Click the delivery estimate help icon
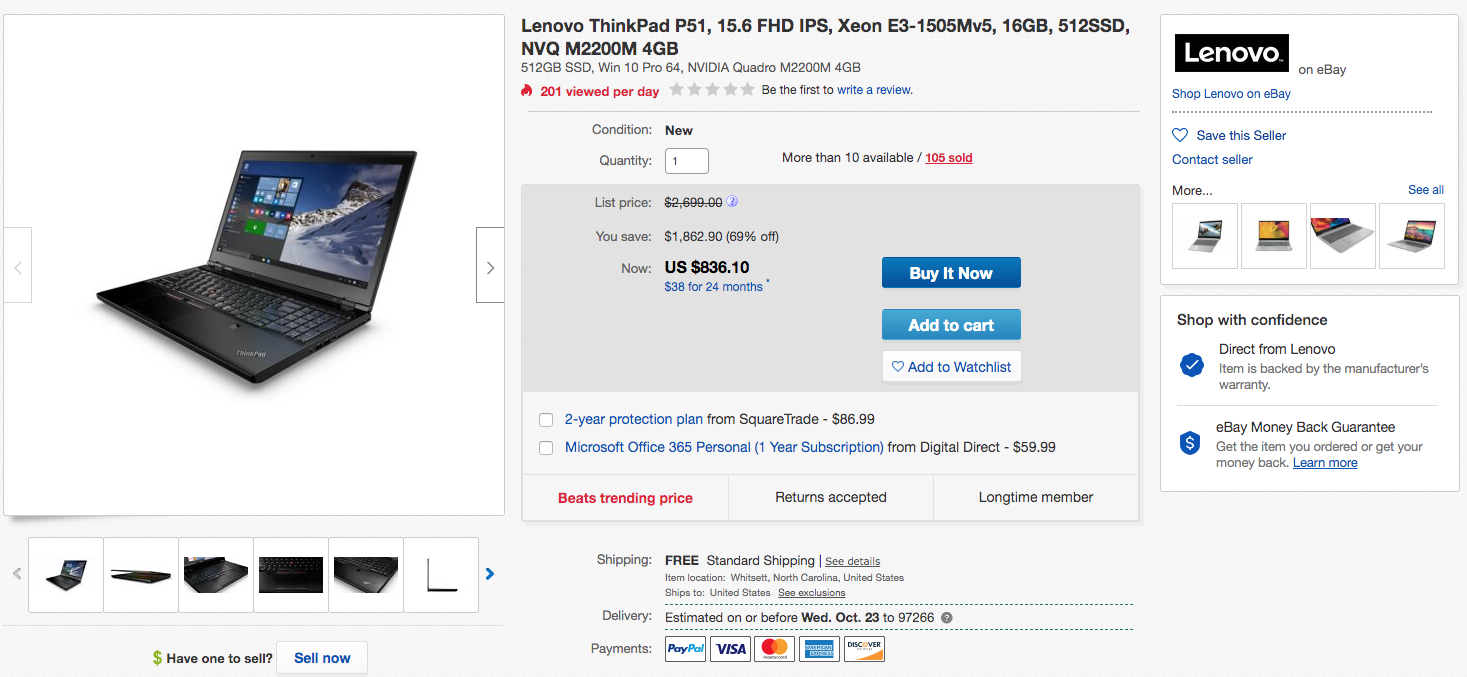 pyautogui.click(x=947, y=618)
